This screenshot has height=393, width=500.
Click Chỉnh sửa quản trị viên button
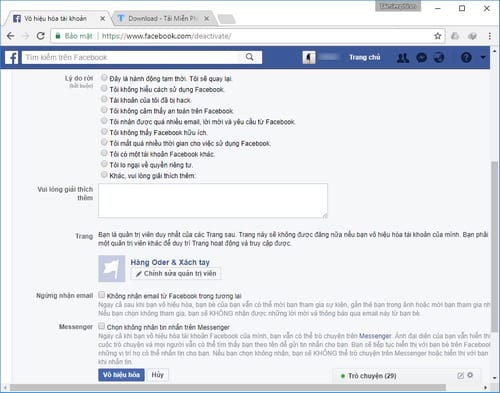176,274
